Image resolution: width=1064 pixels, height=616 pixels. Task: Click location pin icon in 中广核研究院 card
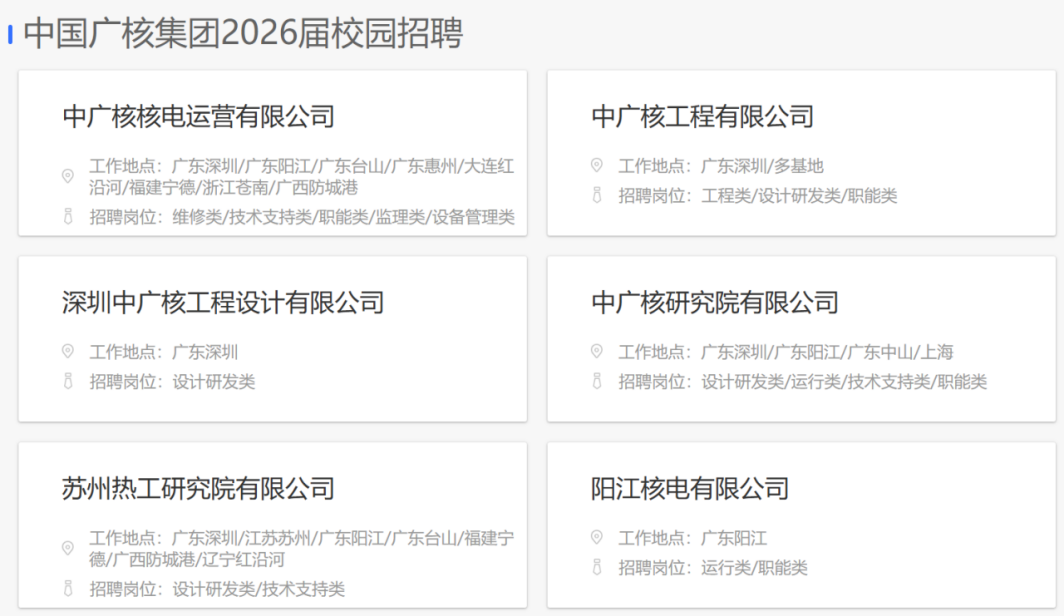[596, 351]
